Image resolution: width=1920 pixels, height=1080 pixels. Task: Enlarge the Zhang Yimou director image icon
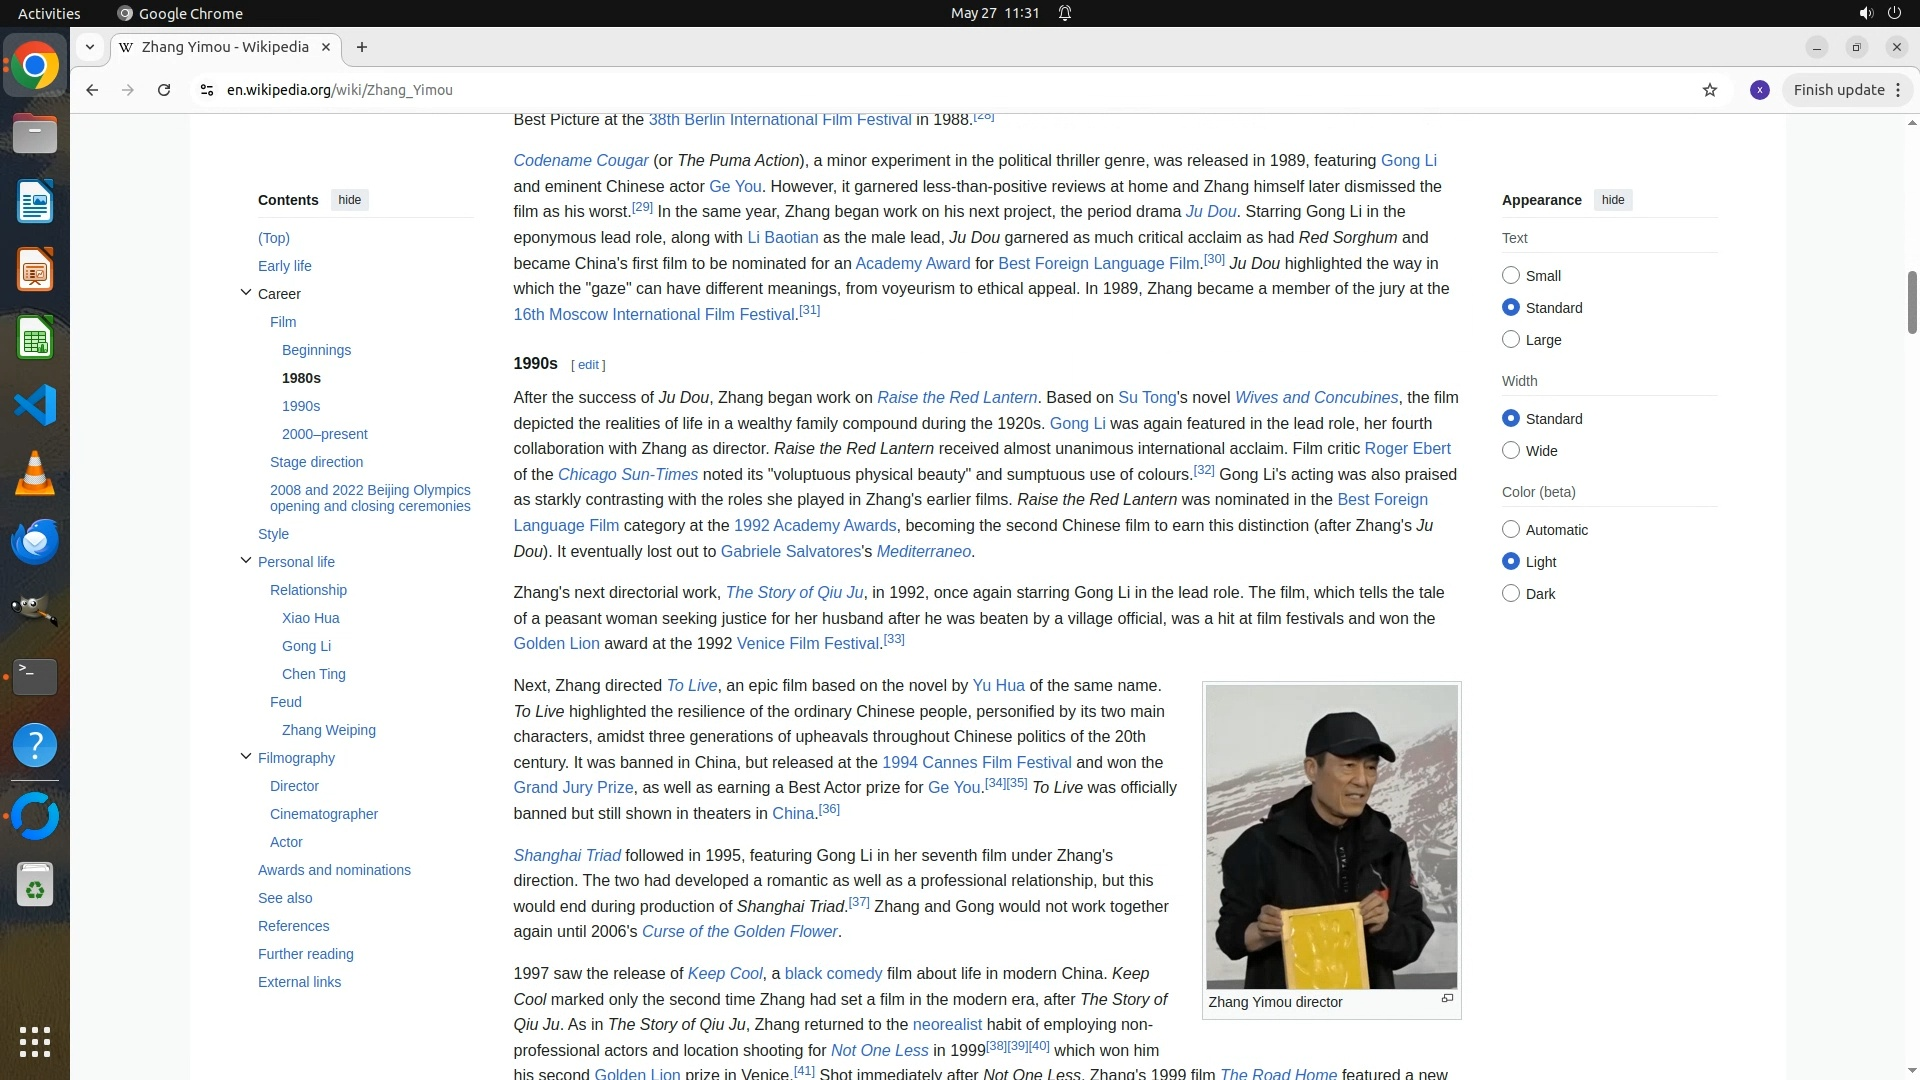[1447, 999]
